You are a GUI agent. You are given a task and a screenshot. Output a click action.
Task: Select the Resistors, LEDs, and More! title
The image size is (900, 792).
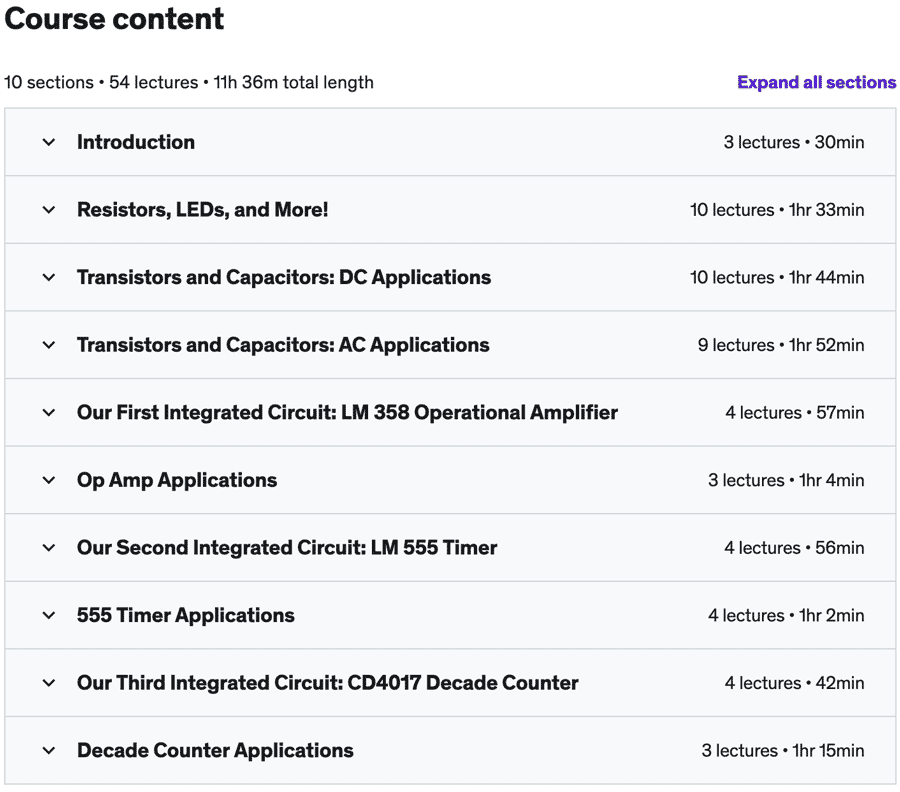(x=203, y=209)
